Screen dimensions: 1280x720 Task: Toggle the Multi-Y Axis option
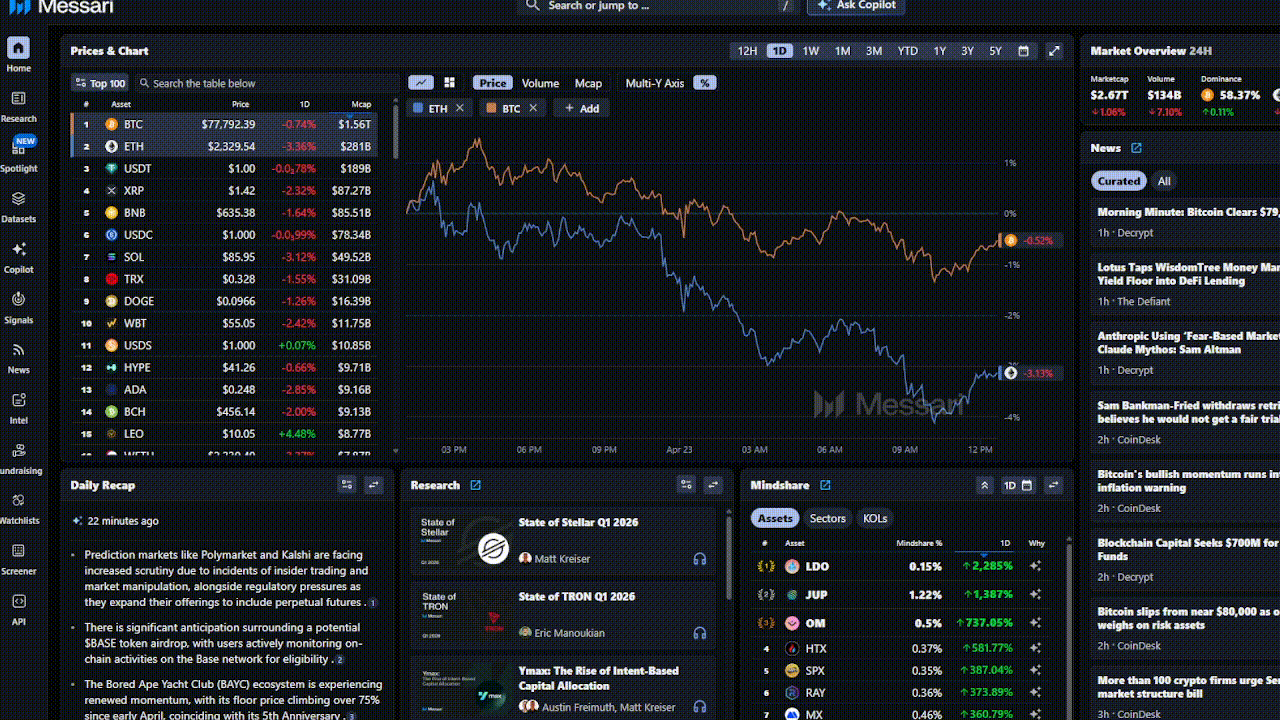coord(655,83)
